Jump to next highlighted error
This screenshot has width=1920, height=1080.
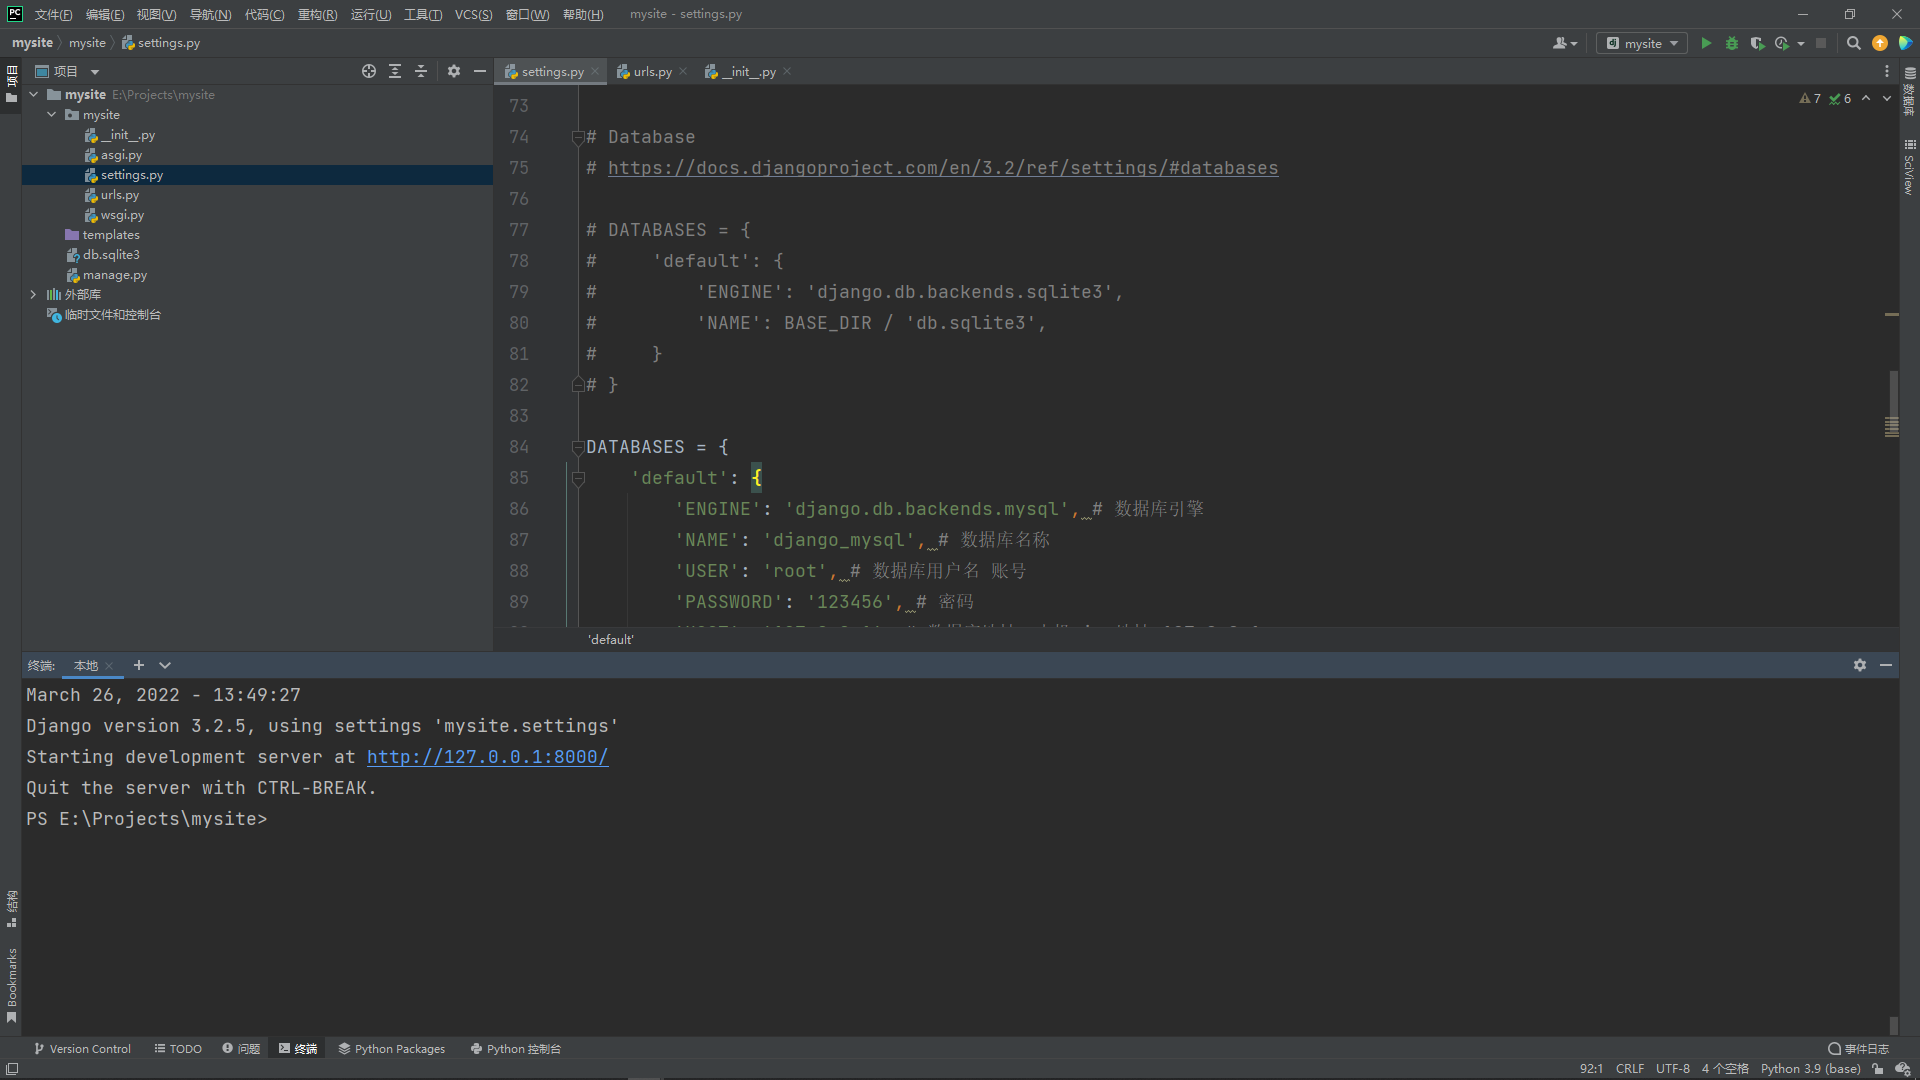pos(1886,98)
